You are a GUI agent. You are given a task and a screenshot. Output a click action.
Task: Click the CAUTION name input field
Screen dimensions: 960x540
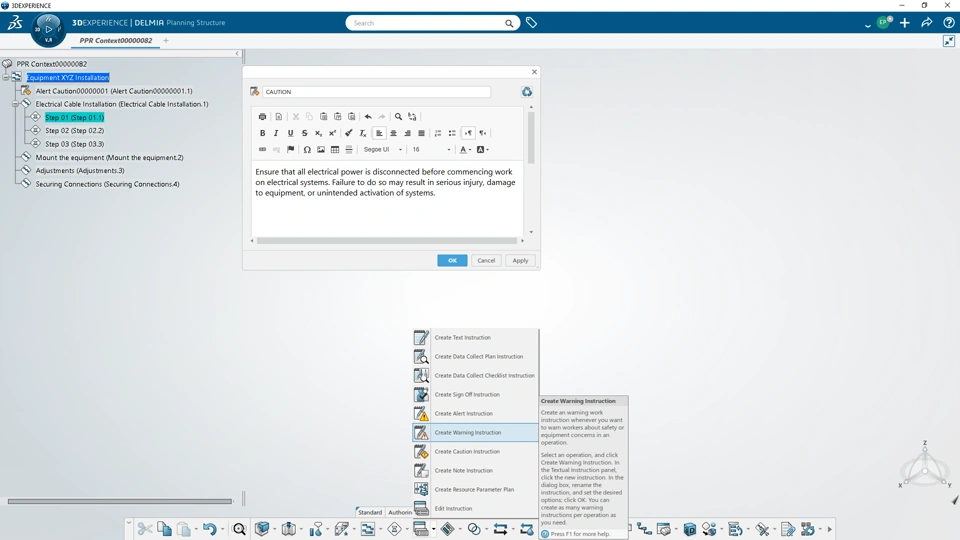pos(377,92)
